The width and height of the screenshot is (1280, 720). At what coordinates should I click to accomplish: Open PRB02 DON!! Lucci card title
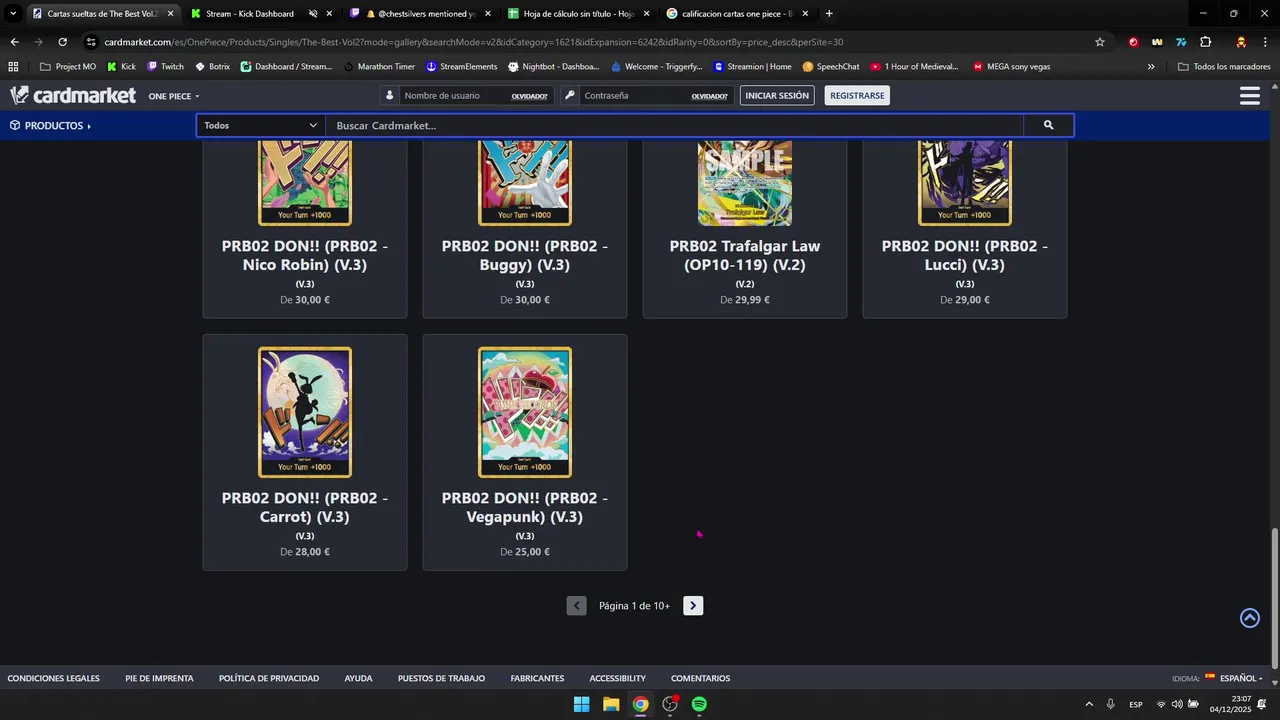(x=965, y=255)
